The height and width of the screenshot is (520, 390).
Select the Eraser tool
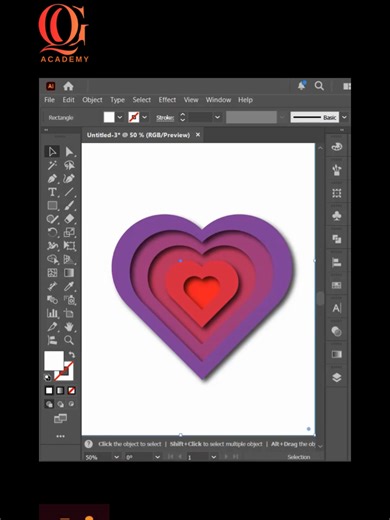69,219
